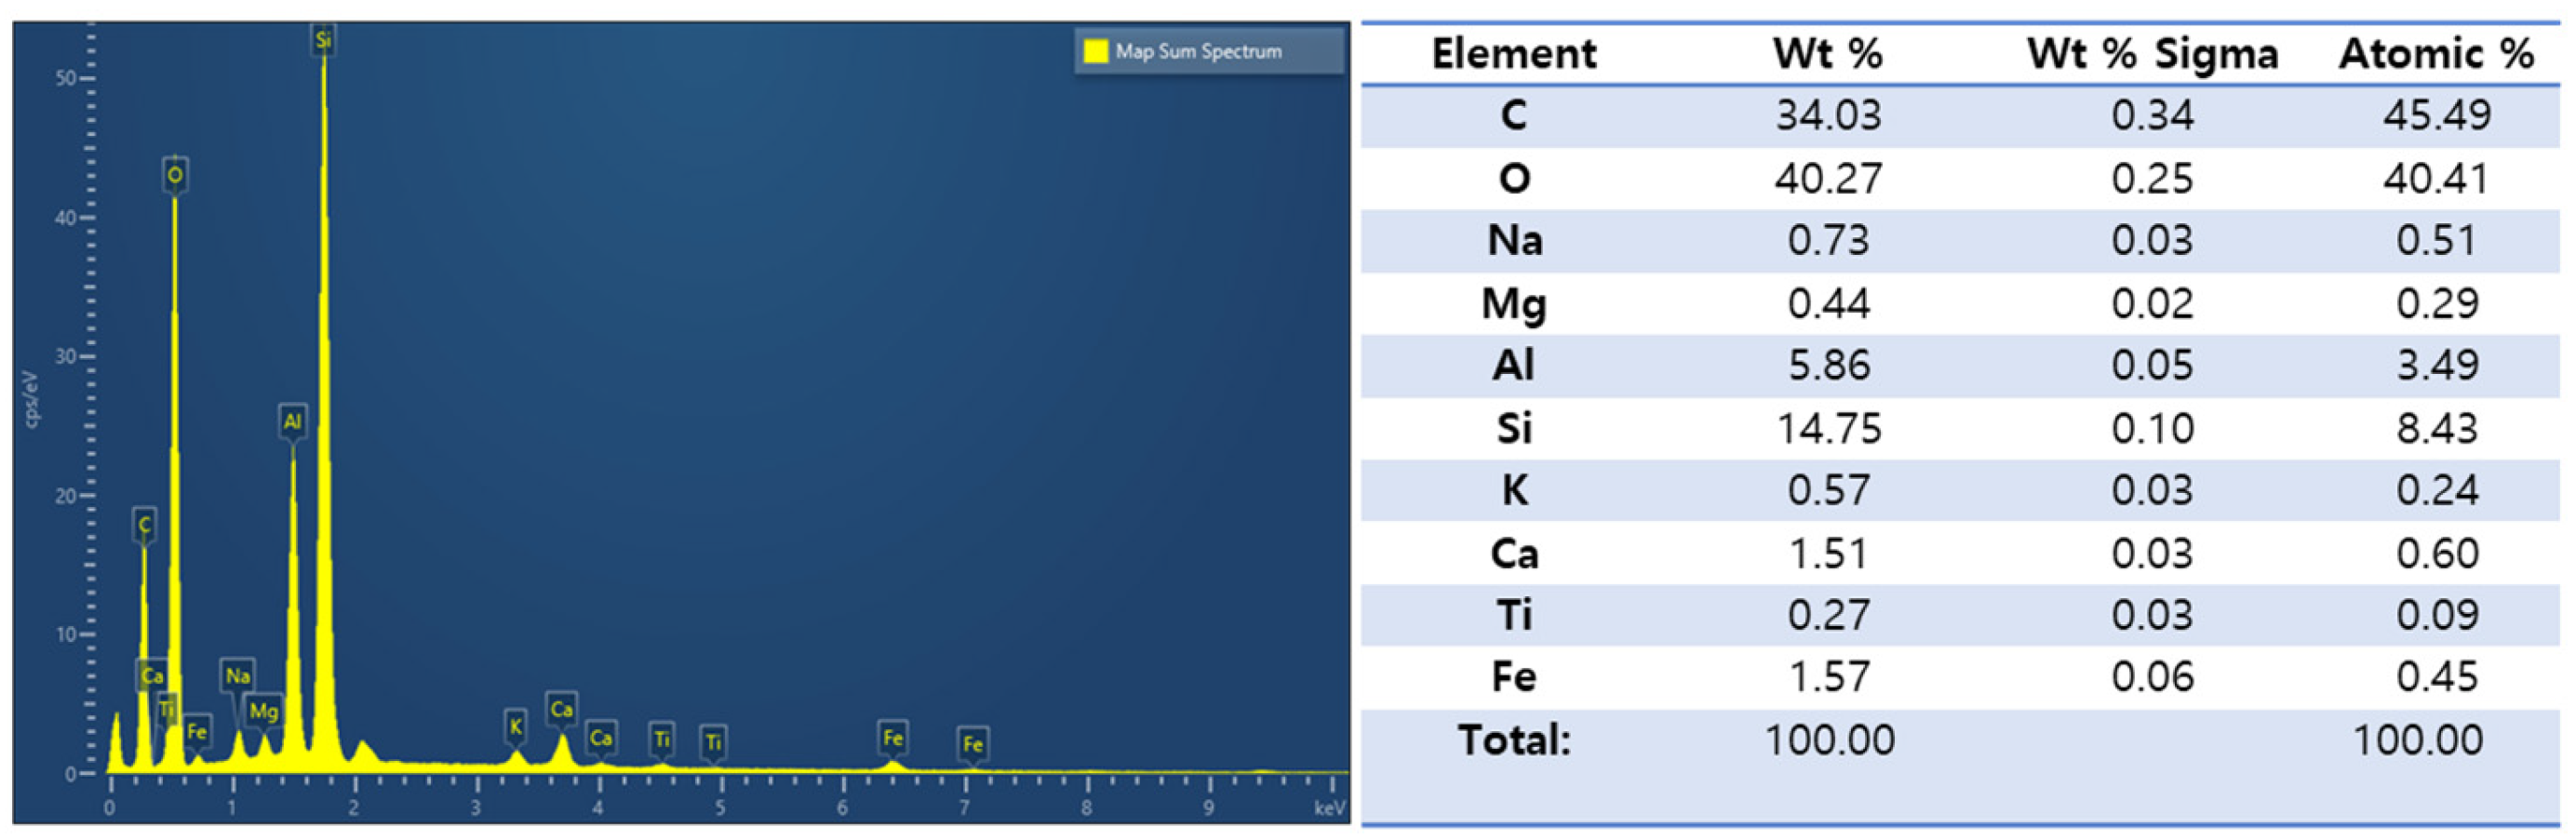Select the Si element row name
The height and width of the screenshot is (840, 2576).
pyautogui.click(x=1514, y=428)
